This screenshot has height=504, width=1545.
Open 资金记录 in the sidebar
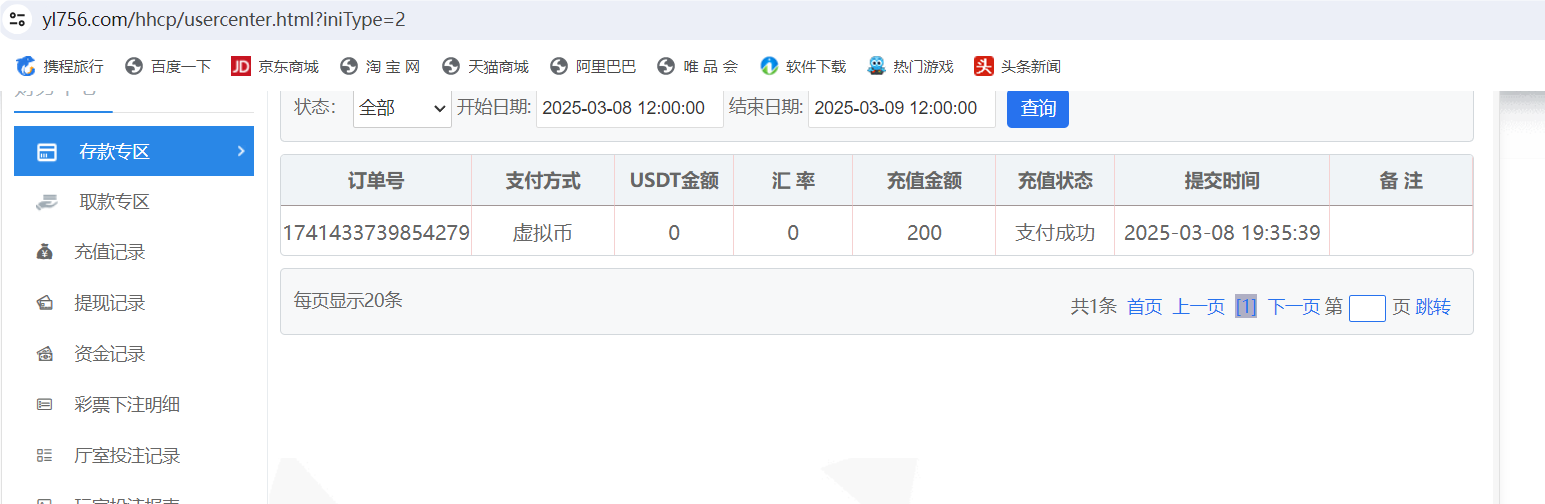[110, 354]
